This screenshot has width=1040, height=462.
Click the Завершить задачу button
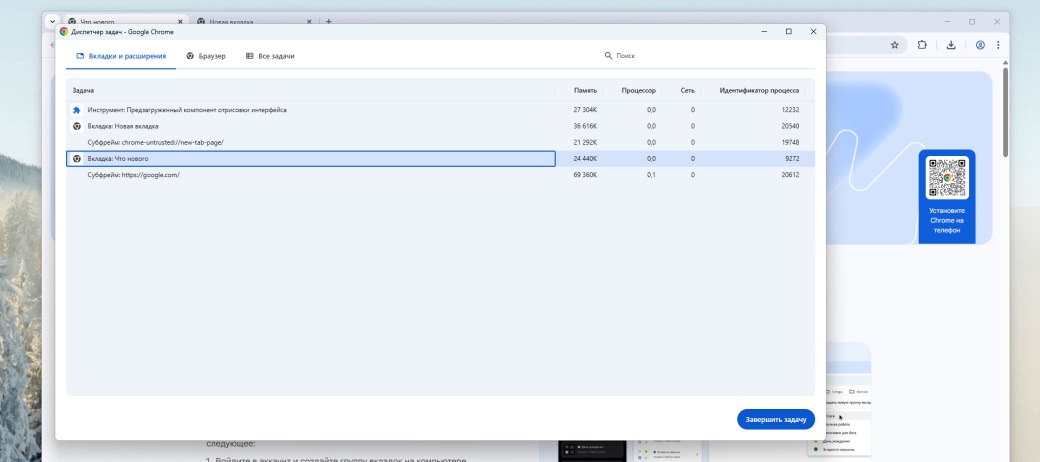[776, 419]
